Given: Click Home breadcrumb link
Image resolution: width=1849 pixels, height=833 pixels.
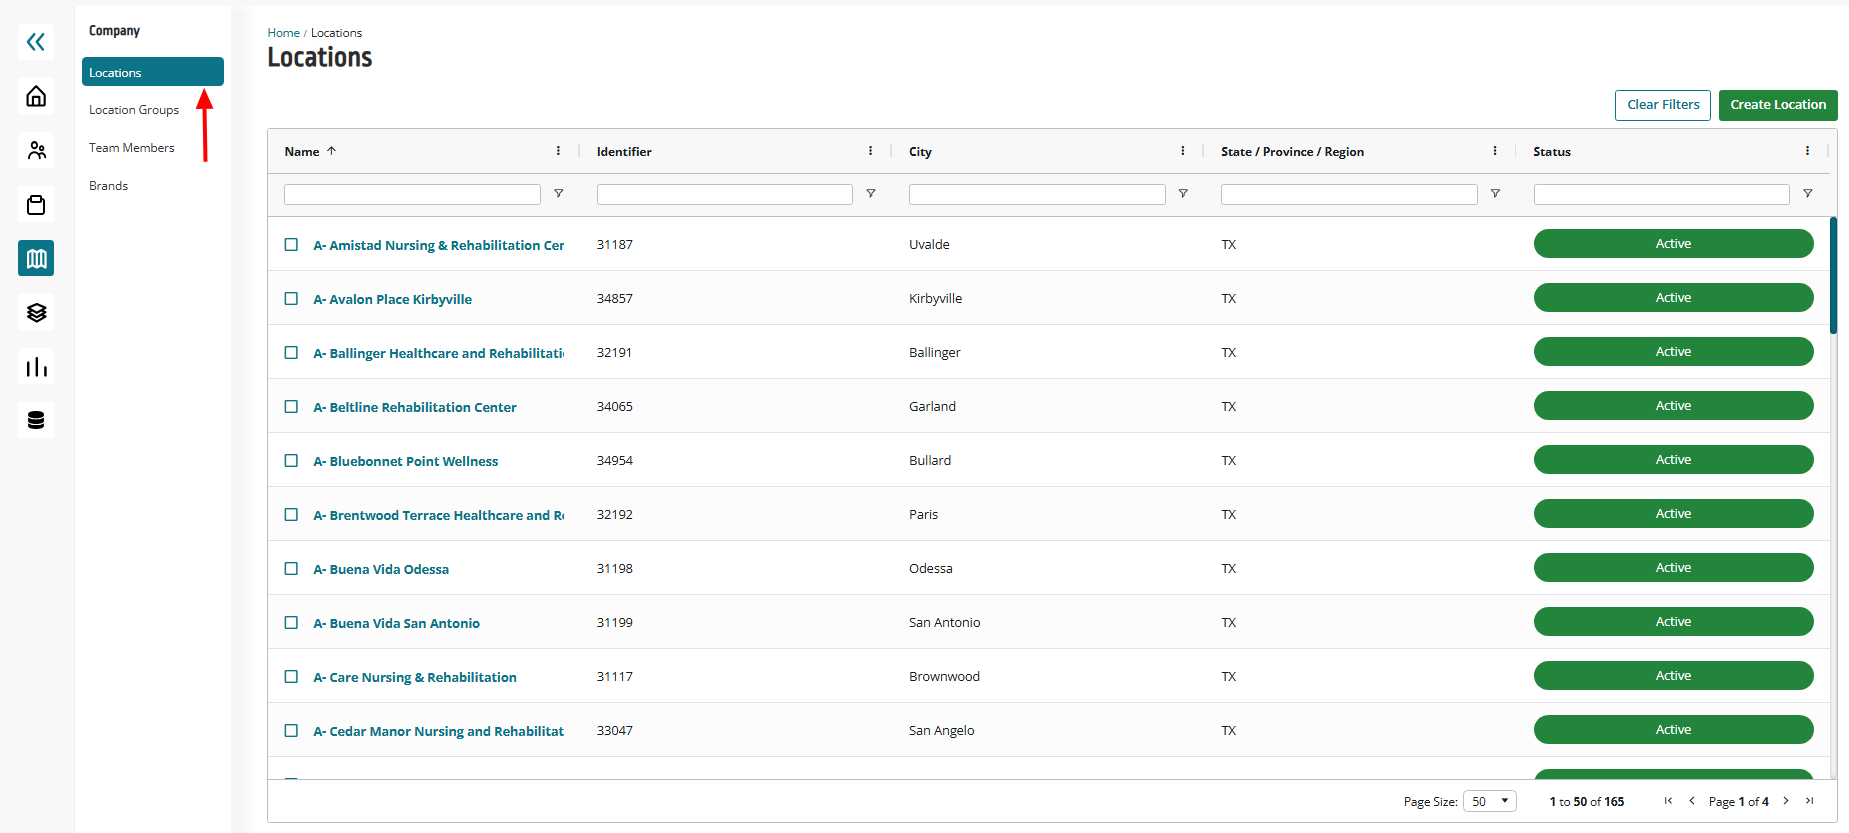Looking at the screenshot, I should click(x=283, y=33).
